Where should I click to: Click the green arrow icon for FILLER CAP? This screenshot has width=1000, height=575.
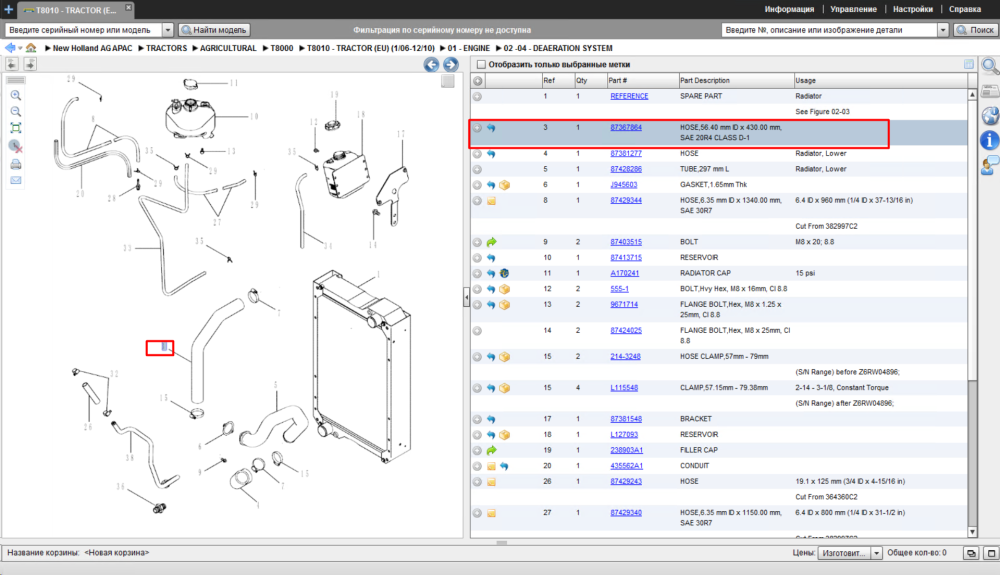(x=491, y=450)
